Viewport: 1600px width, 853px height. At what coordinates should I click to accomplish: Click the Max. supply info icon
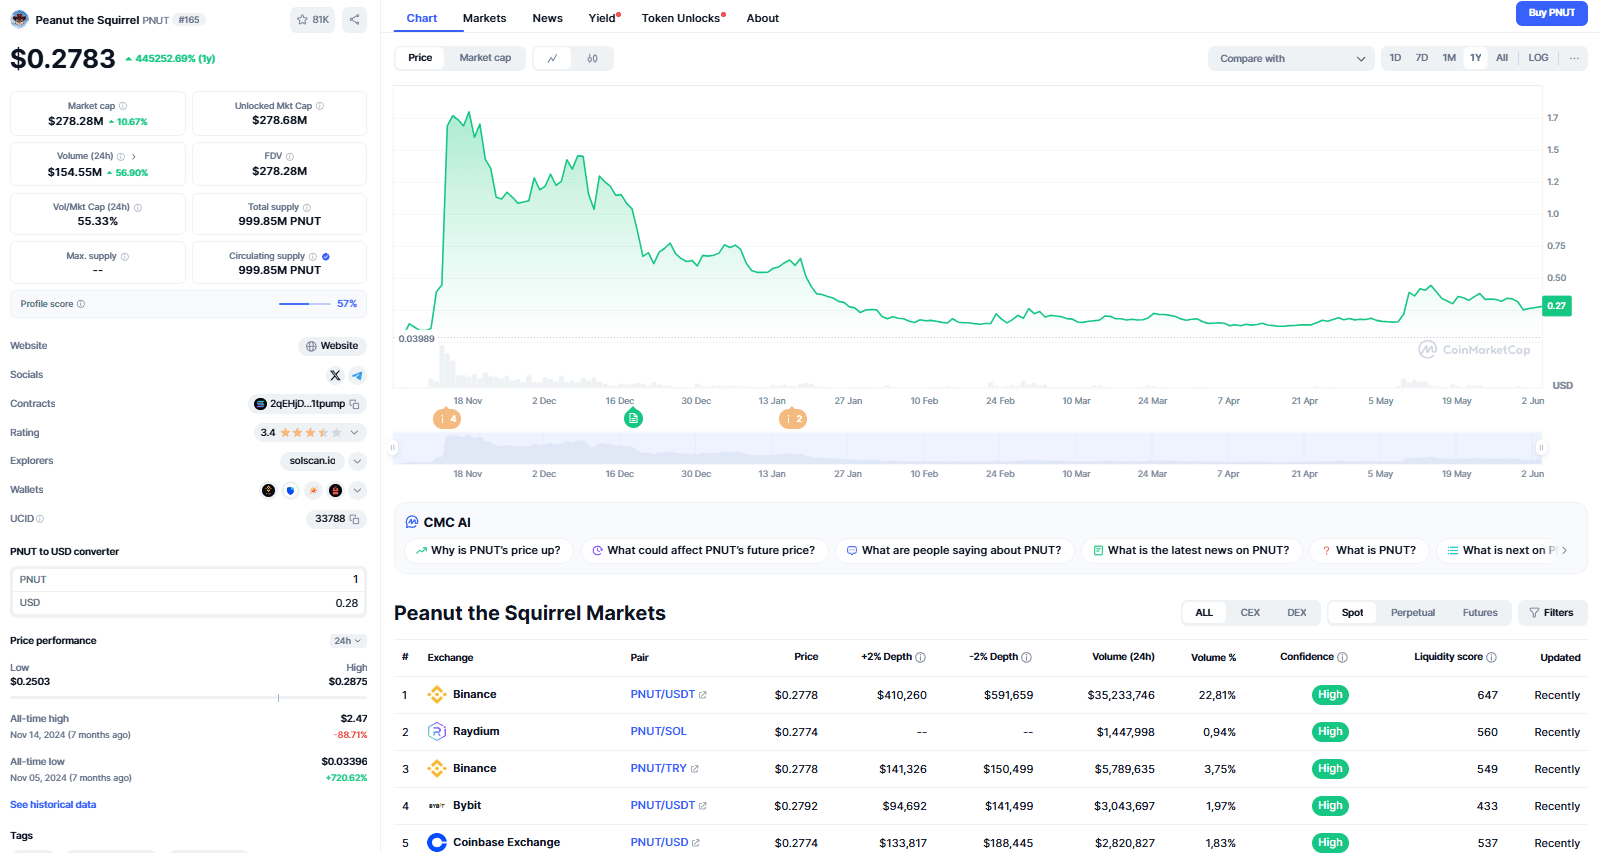[x=125, y=256]
